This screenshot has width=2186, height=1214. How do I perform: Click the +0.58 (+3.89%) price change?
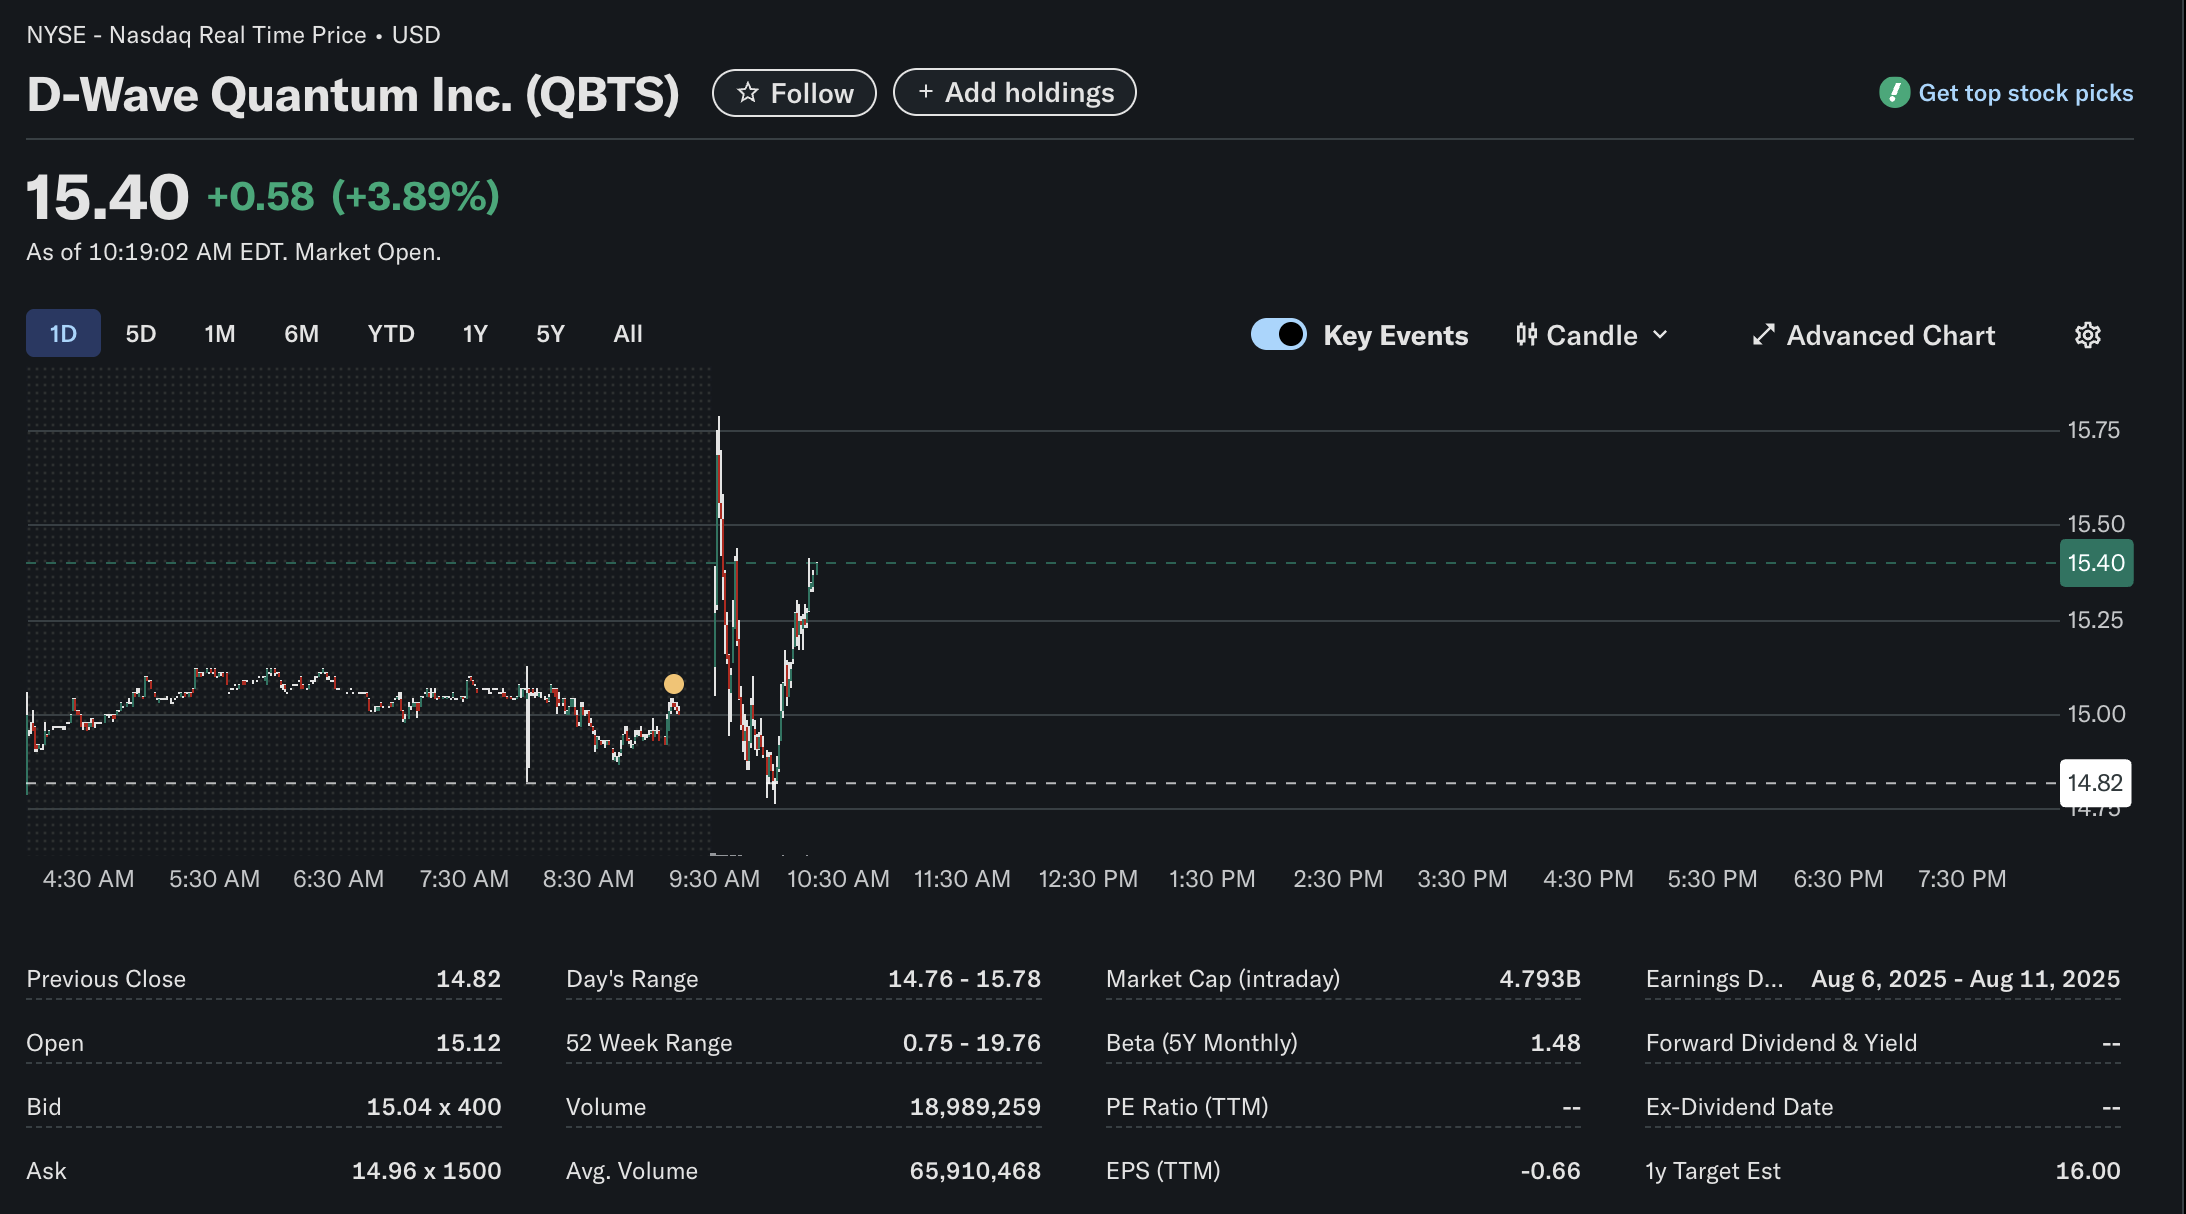(353, 196)
